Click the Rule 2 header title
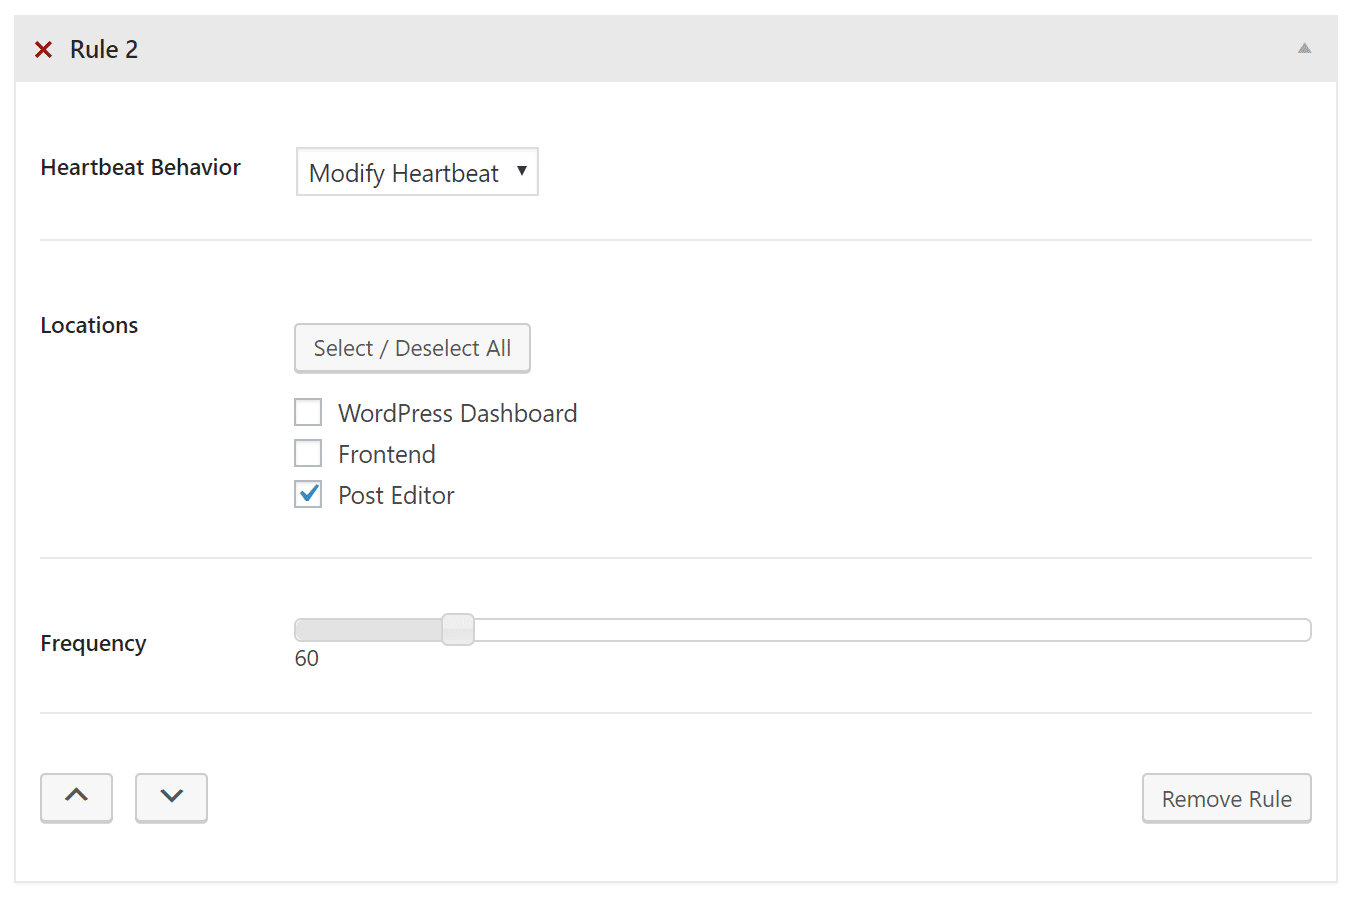The width and height of the screenshot is (1352, 897). (104, 49)
